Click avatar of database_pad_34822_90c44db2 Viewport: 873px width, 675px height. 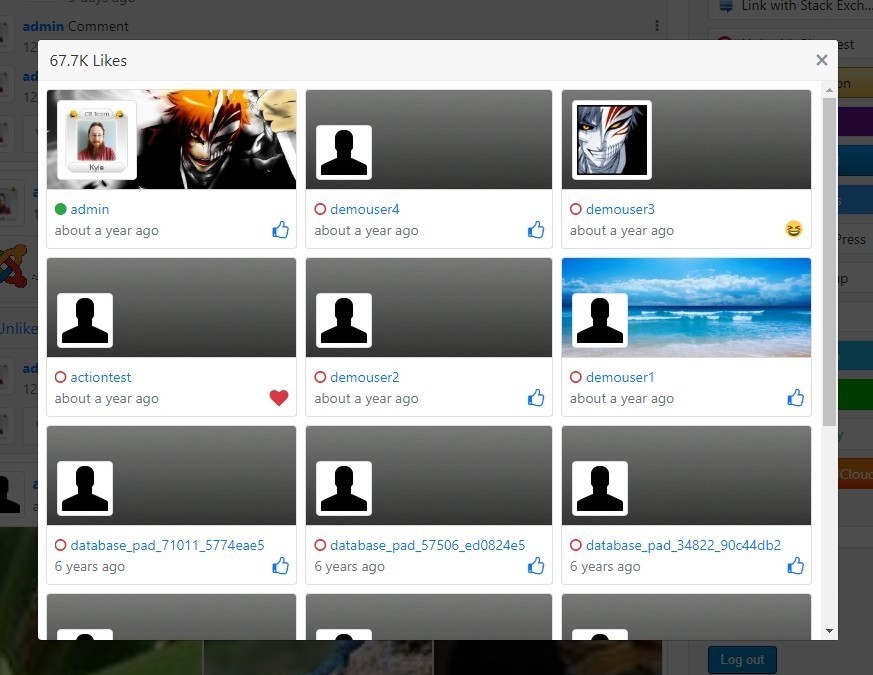tap(600, 488)
